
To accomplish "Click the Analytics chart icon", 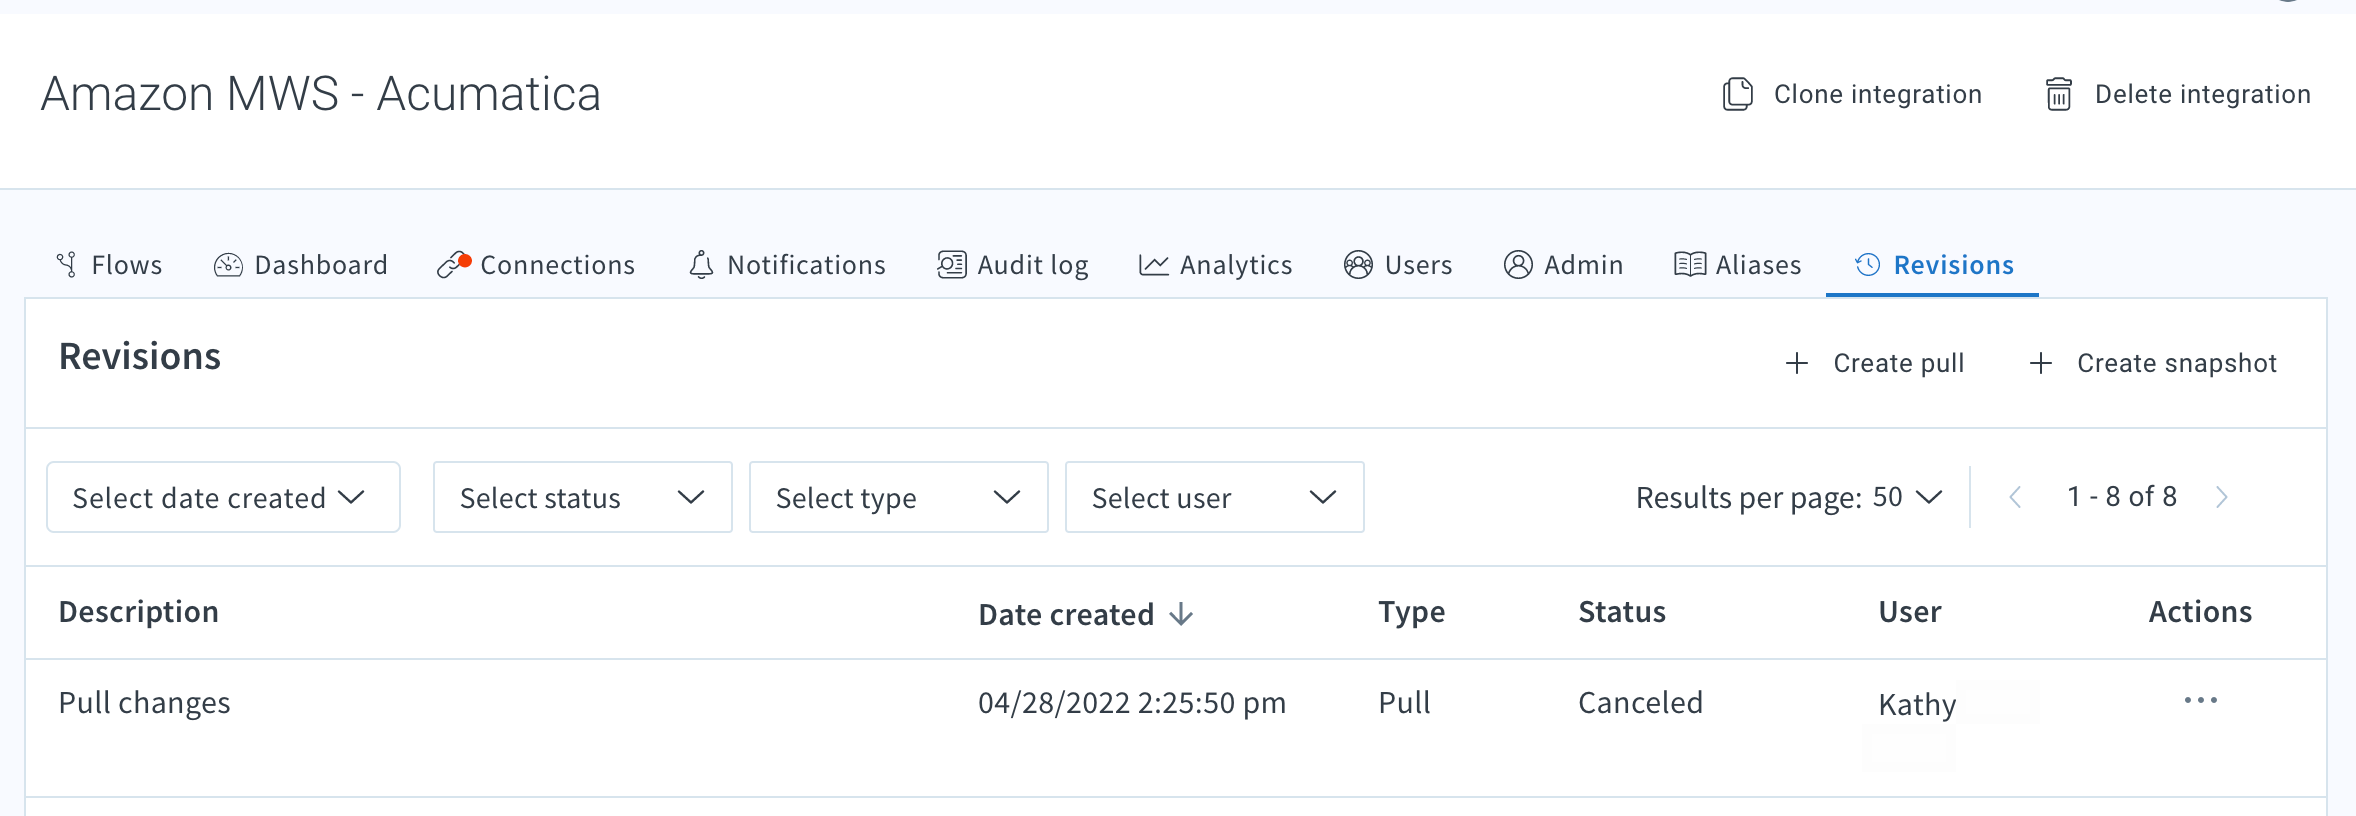I will pyautogui.click(x=1154, y=265).
